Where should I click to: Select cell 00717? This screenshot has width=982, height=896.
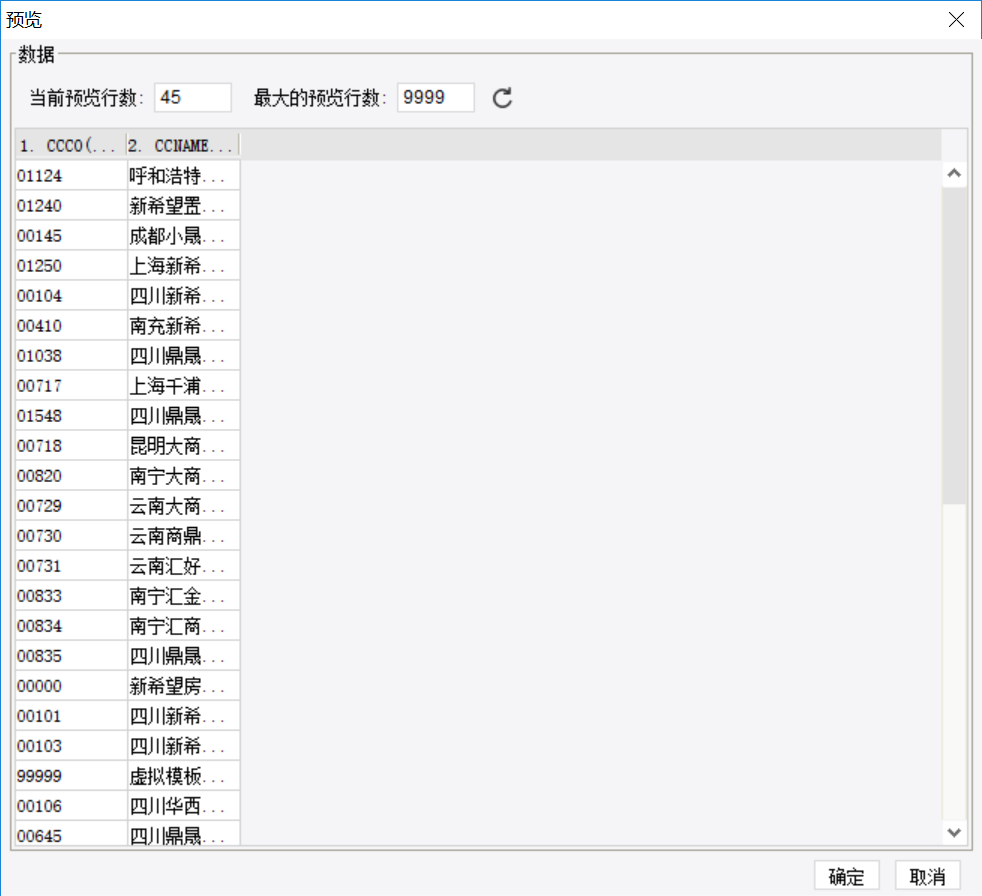point(71,386)
